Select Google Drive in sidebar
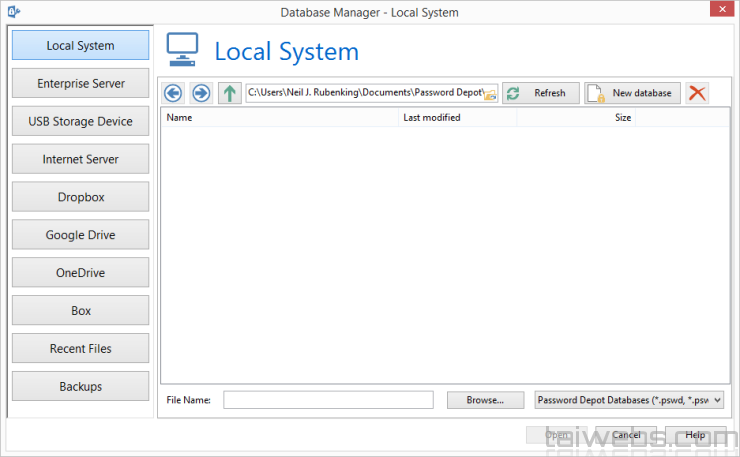 pyautogui.click(x=81, y=236)
